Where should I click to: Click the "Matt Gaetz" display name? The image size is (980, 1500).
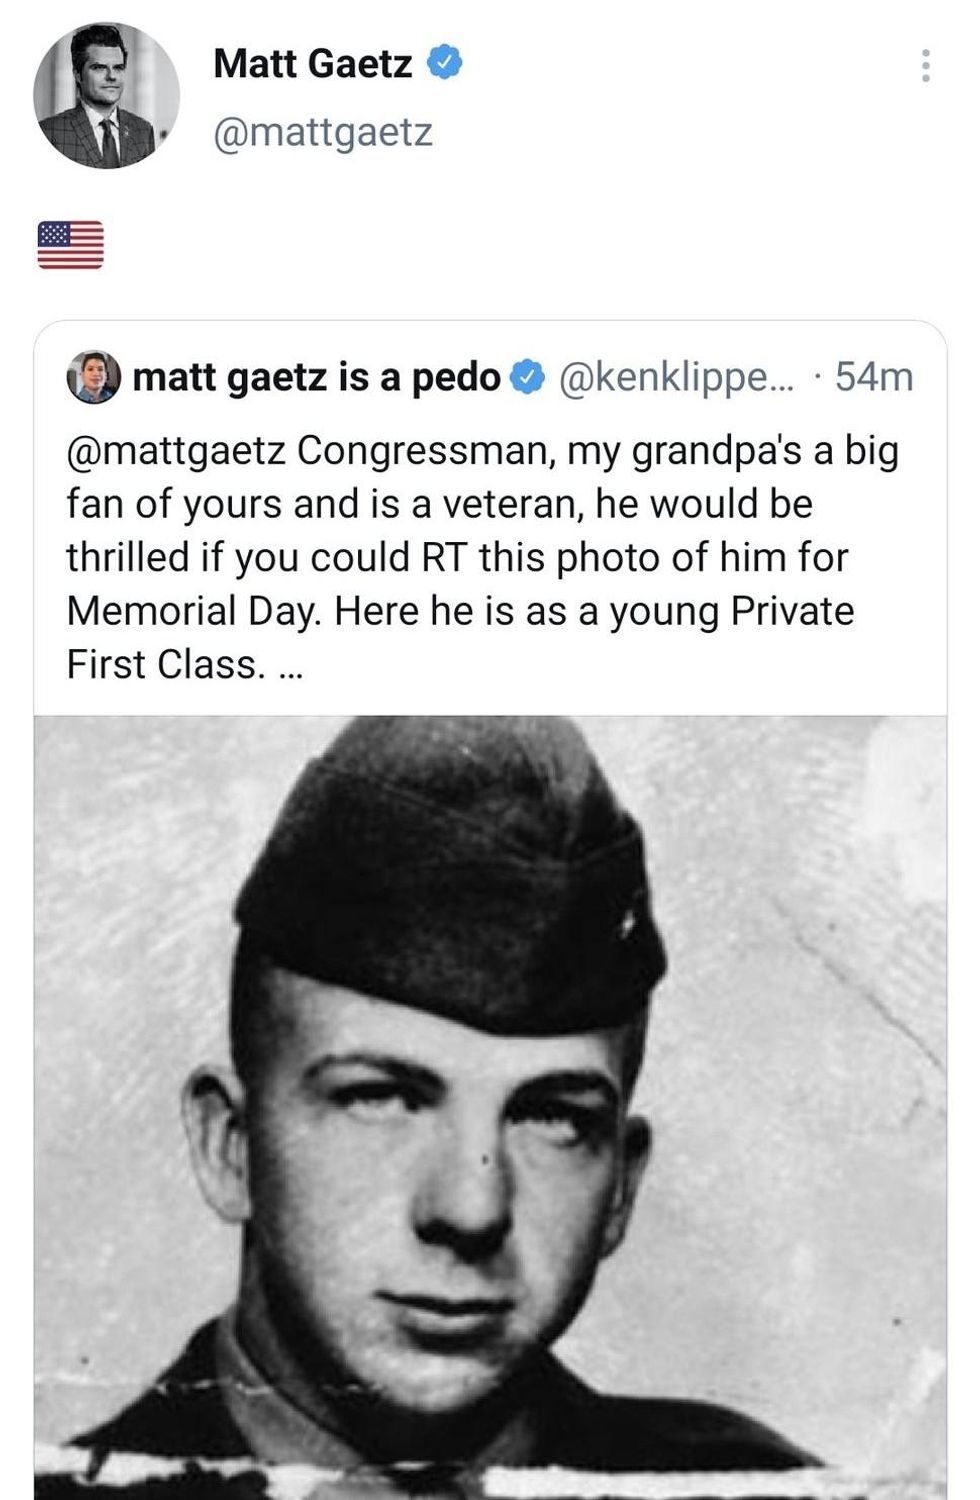pyautogui.click(x=312, y=64)
